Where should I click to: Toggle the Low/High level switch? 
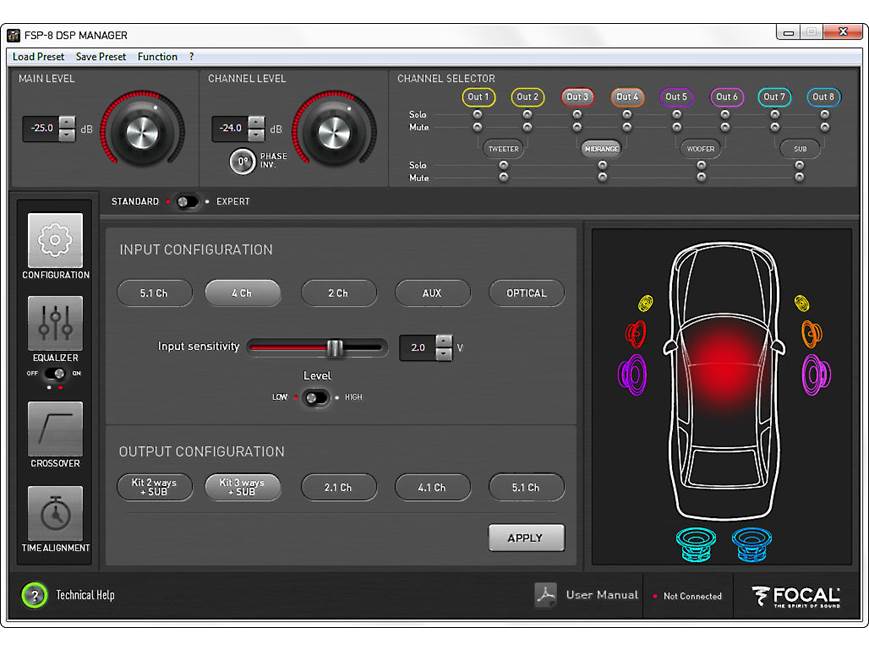[316, 398]
